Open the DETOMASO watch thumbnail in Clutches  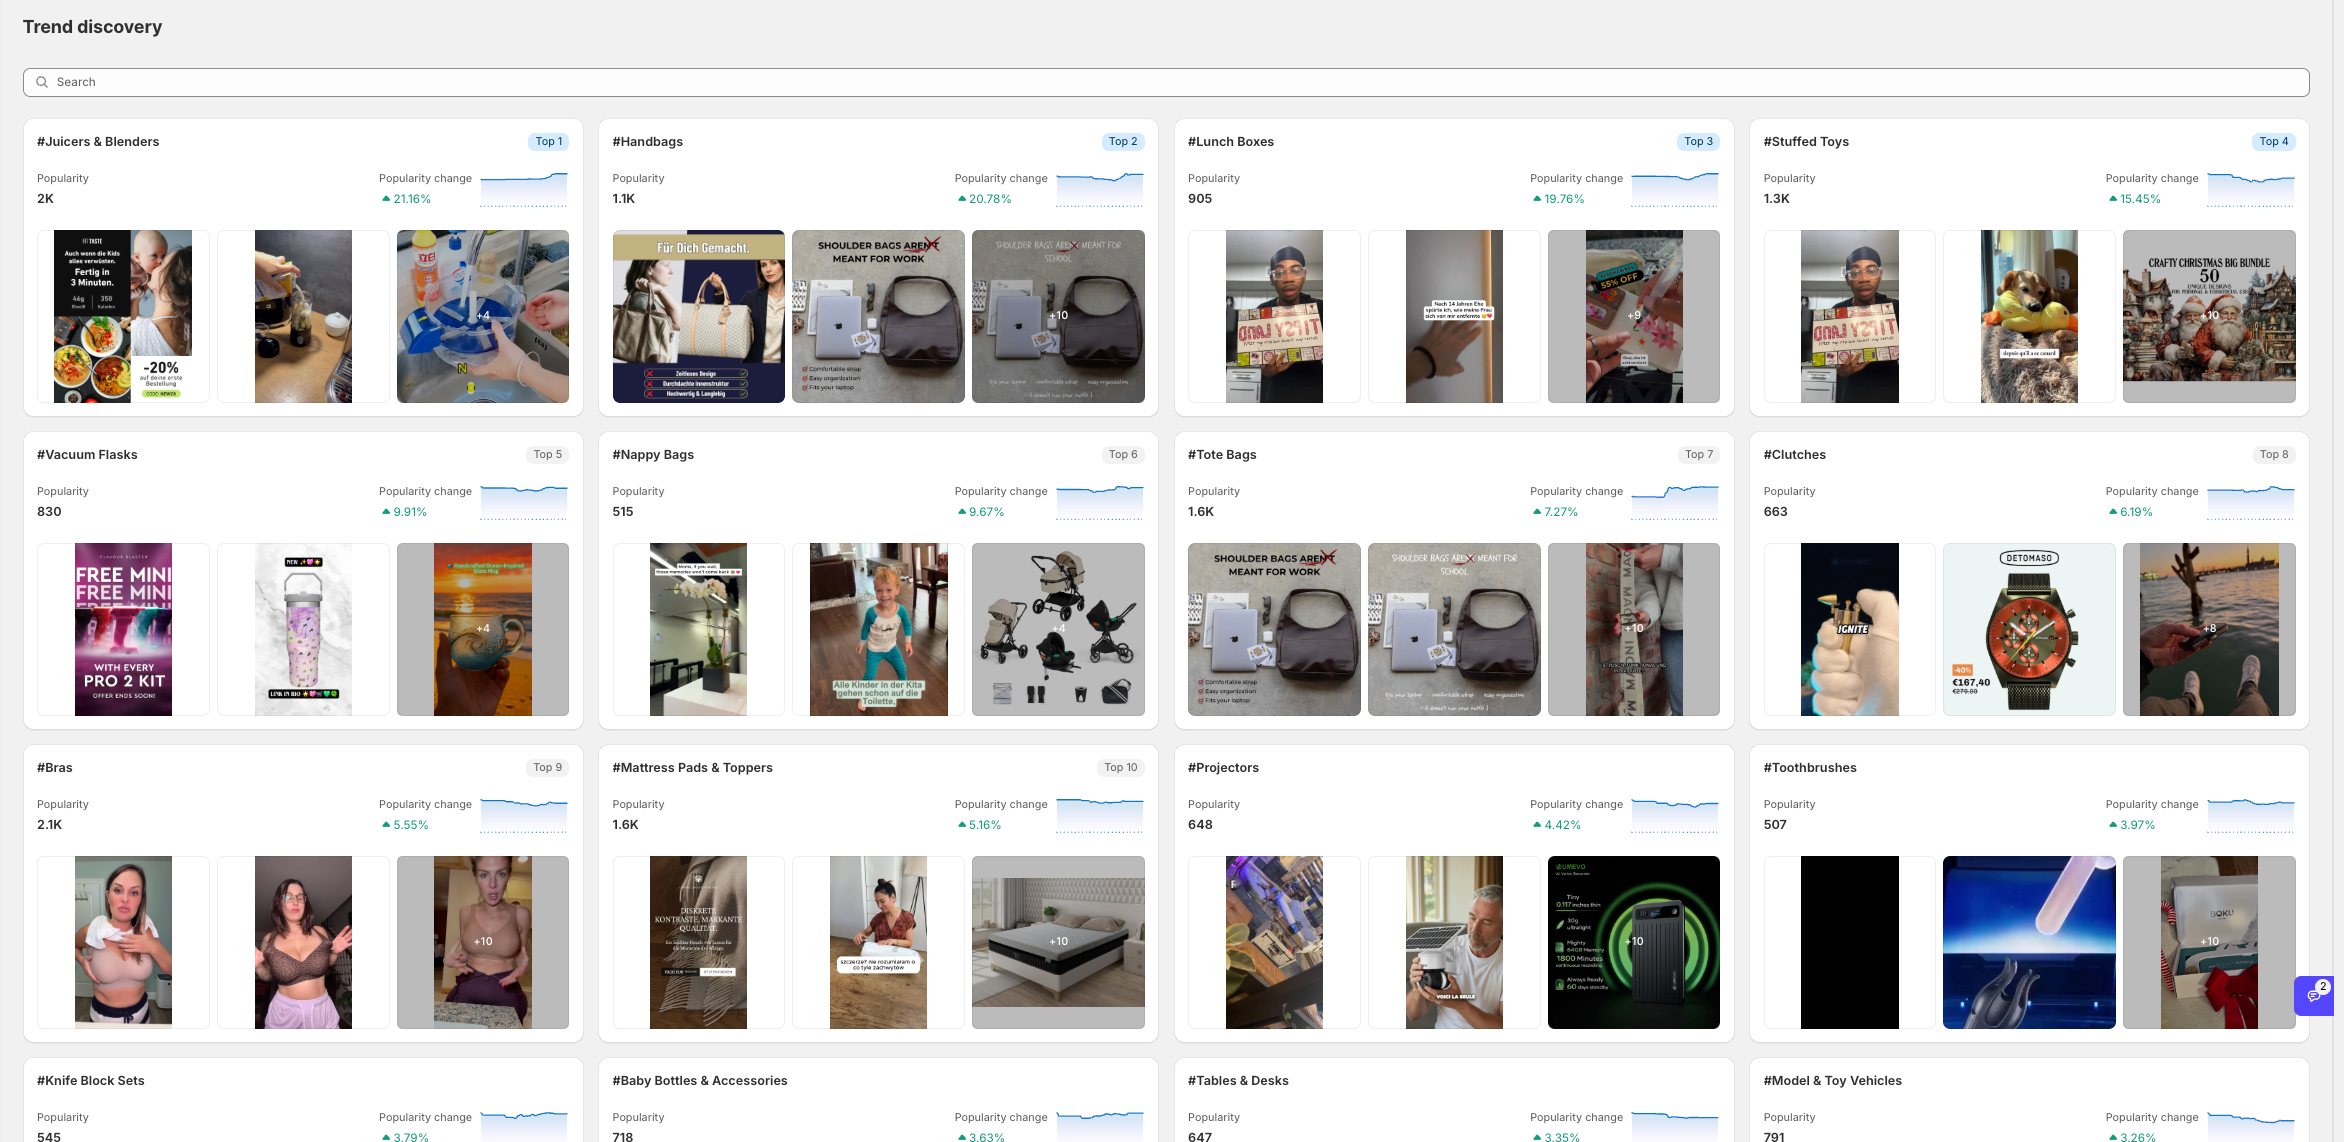pos(2028,629)
